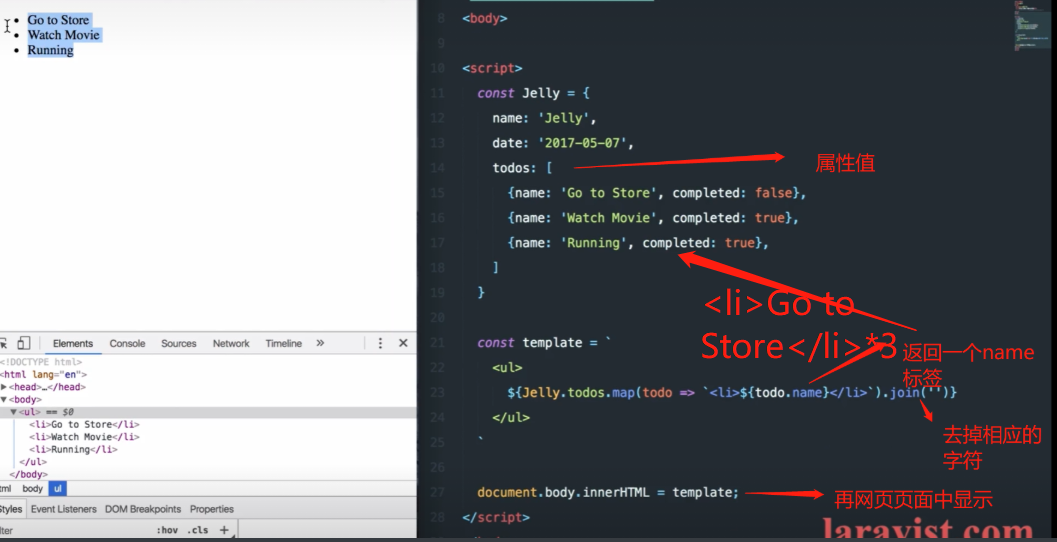This screenshot has width=1057, height=542.
Task: Toggle the device toolbar icon in DevTools
Action: [x=24, y=343]
